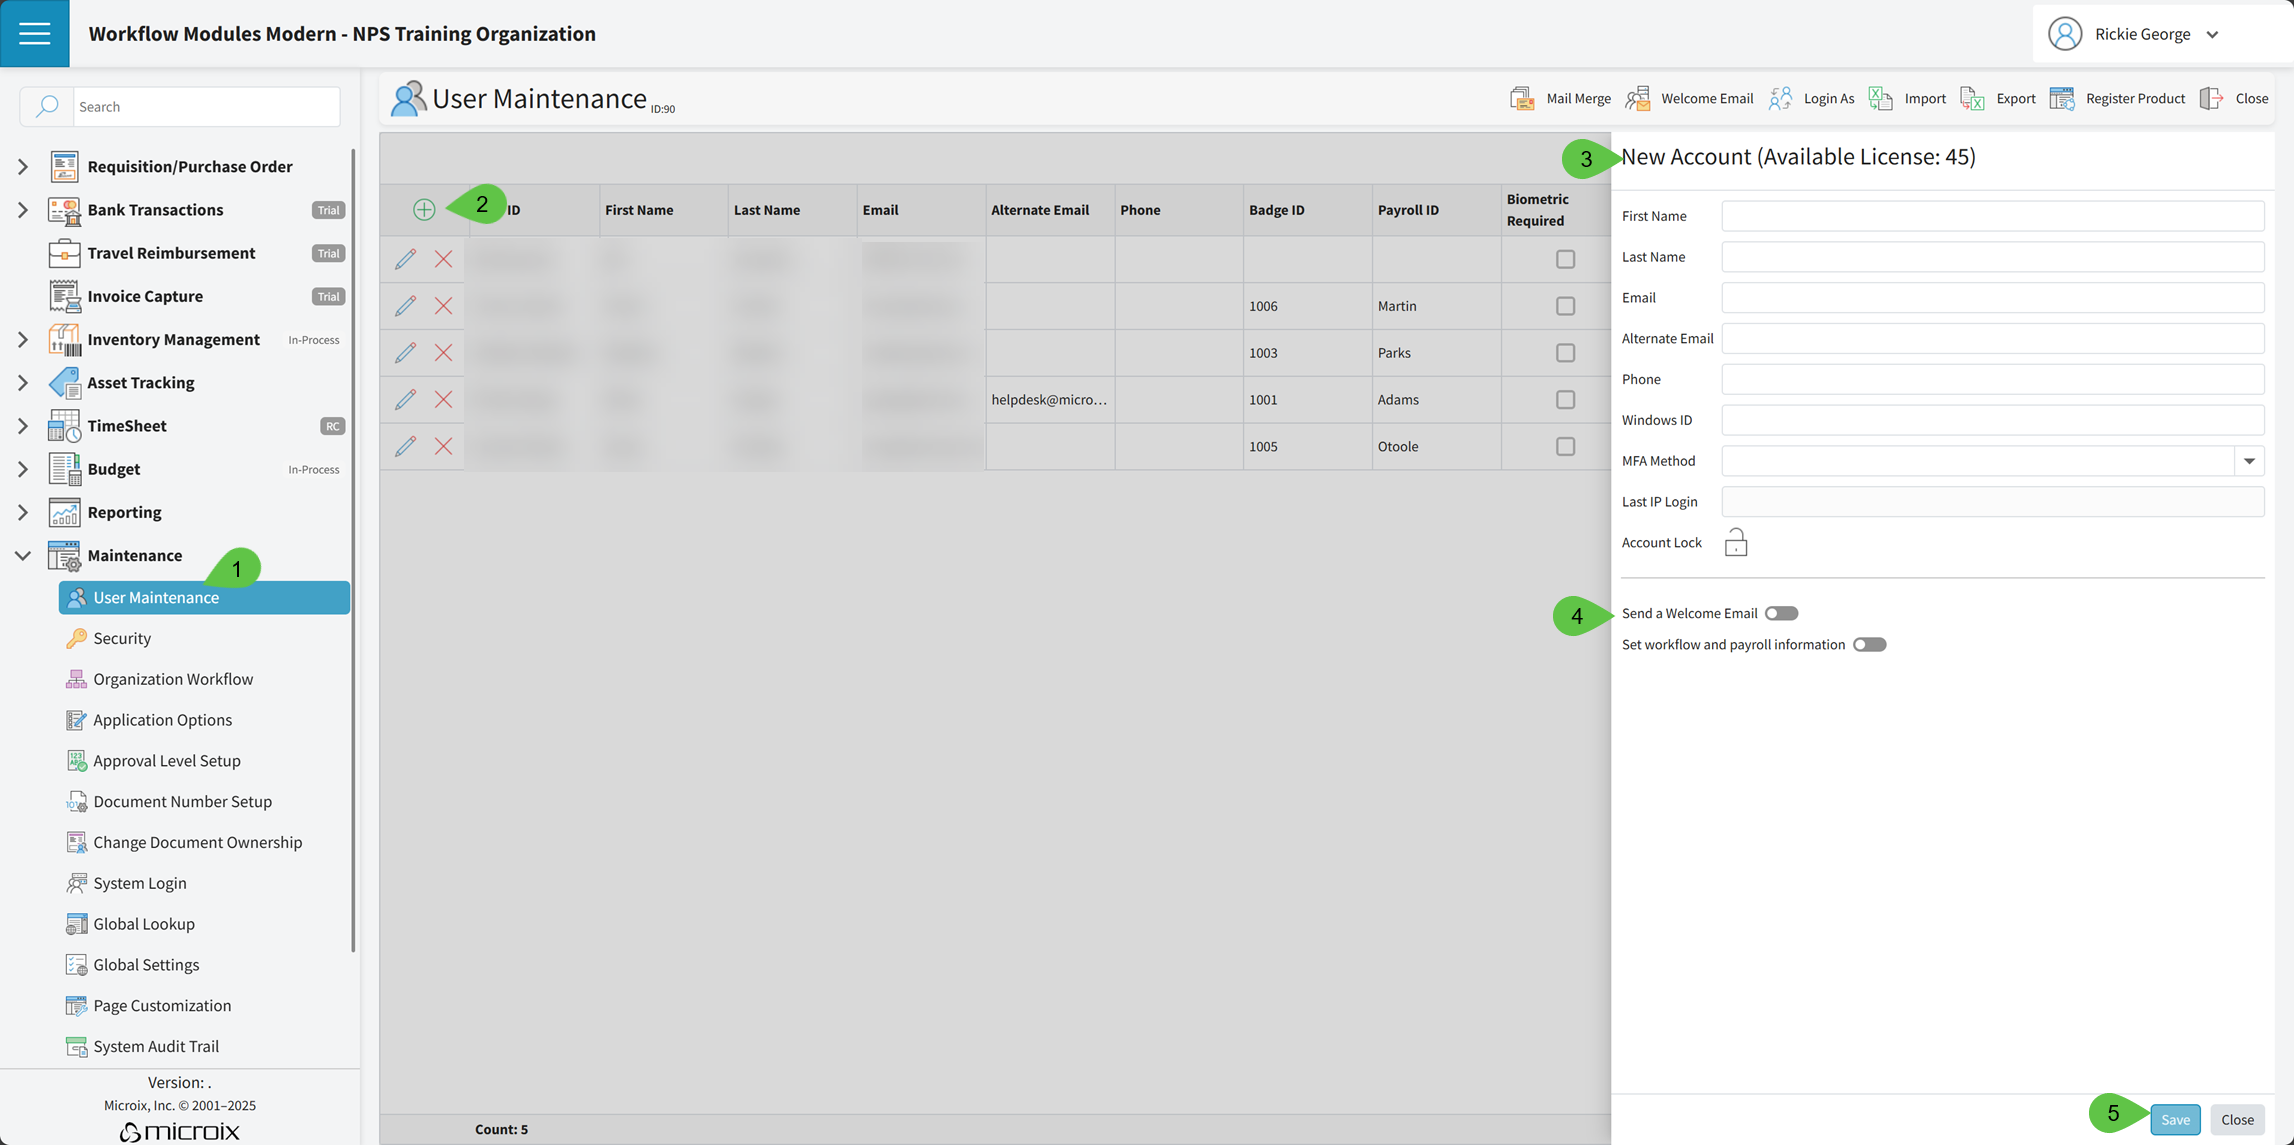2294x1145 pixels.
Task: Collapse the Maintenance section
Action: (x=23, y=555)
